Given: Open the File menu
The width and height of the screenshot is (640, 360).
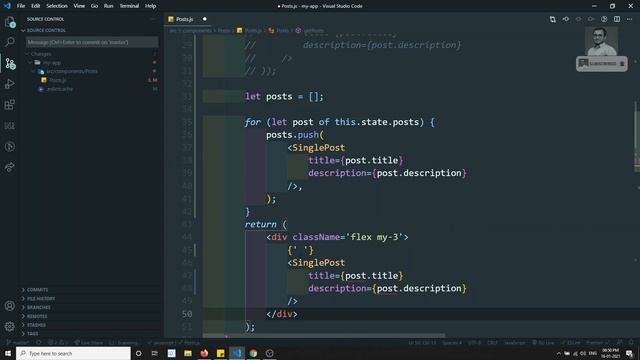Looking at the screenshot, I should click(21, 6).
